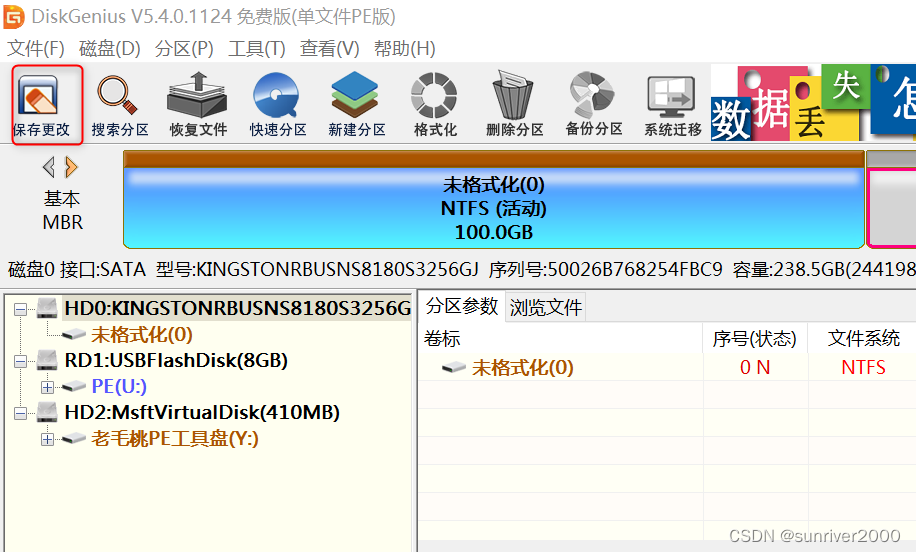Image resolution: width=916 pixels, height=552 pixels.
Task: Click the 系统迁移 system migration icon
Action: 671,96
